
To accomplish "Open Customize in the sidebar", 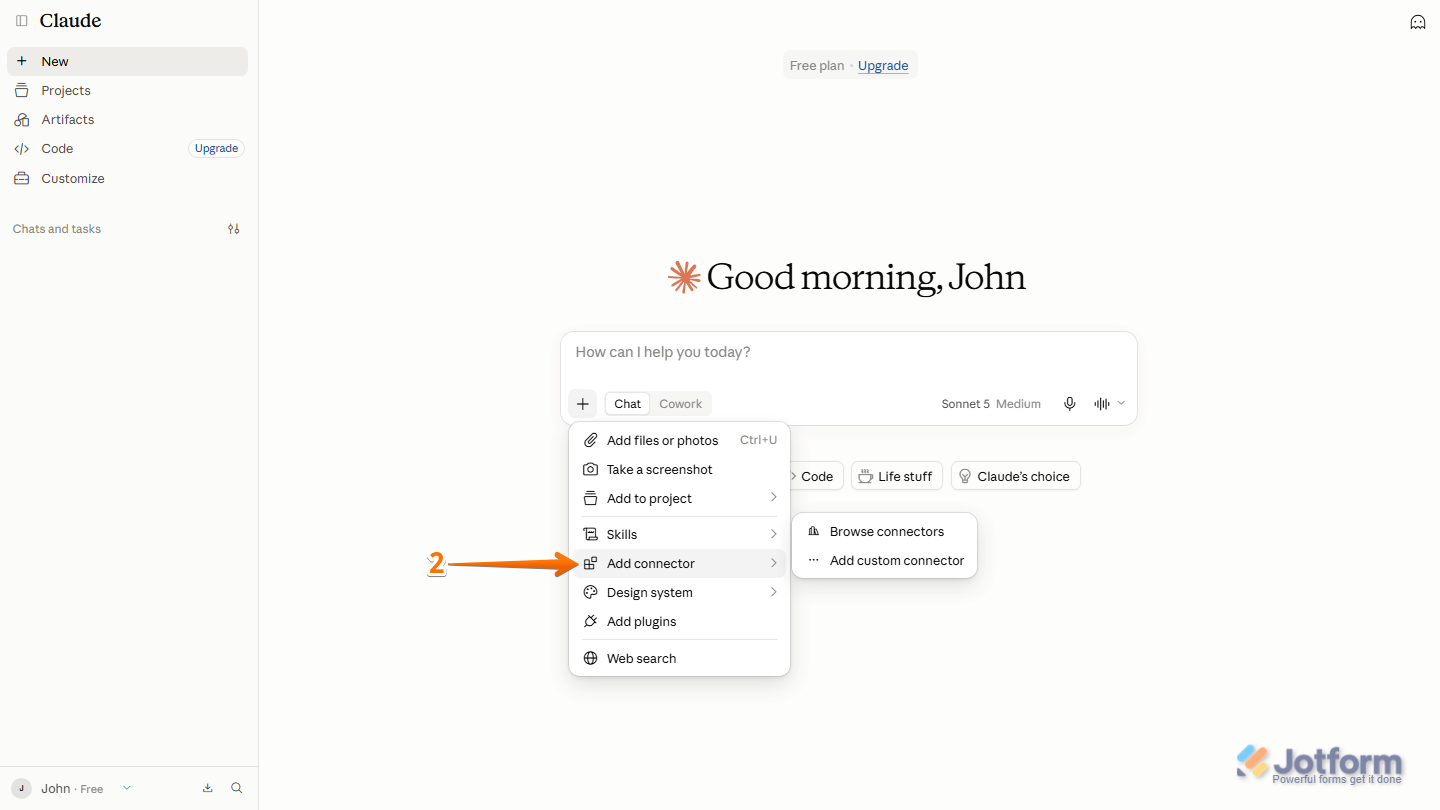I will point(128,178).
